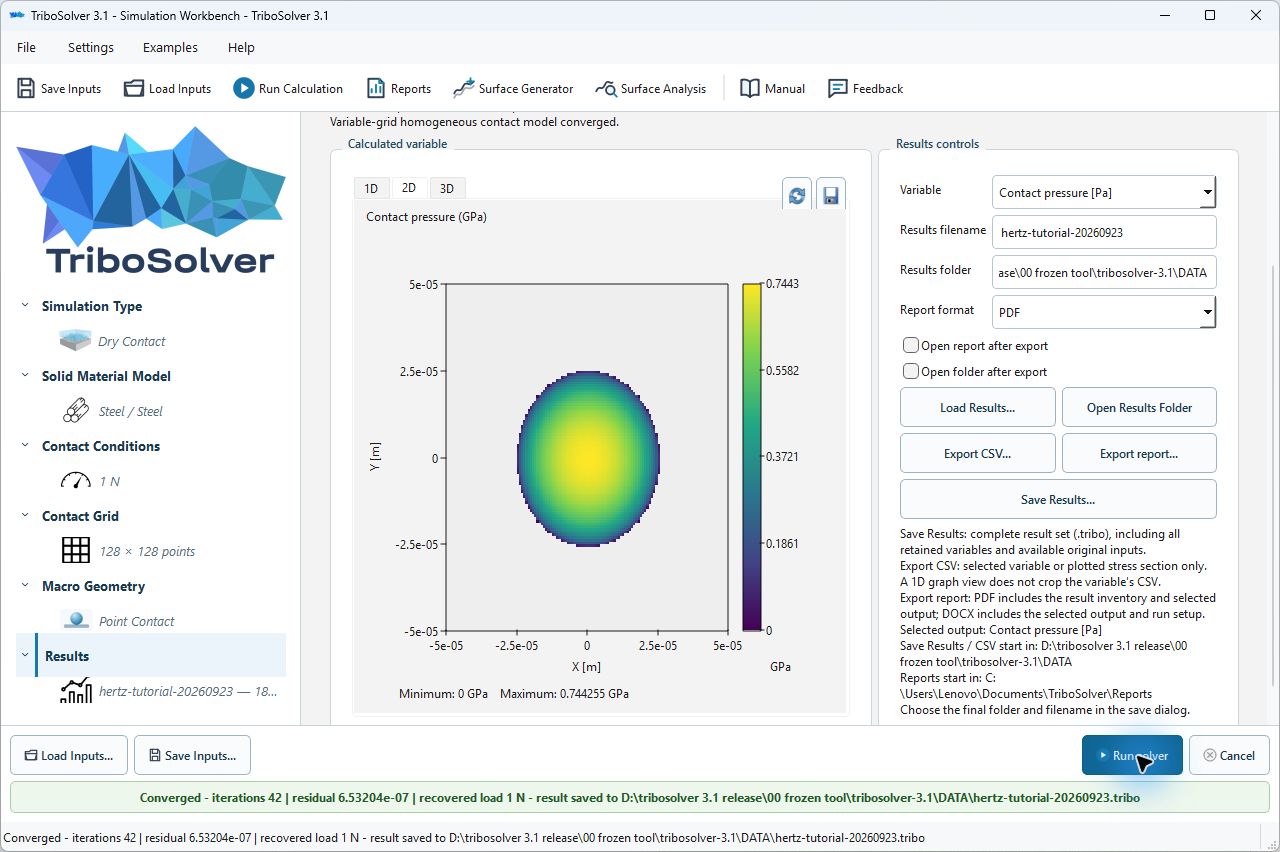Viewport: 1280px width, 852px height.
Task: Click the Cancel button
Action: point(1229,755)
